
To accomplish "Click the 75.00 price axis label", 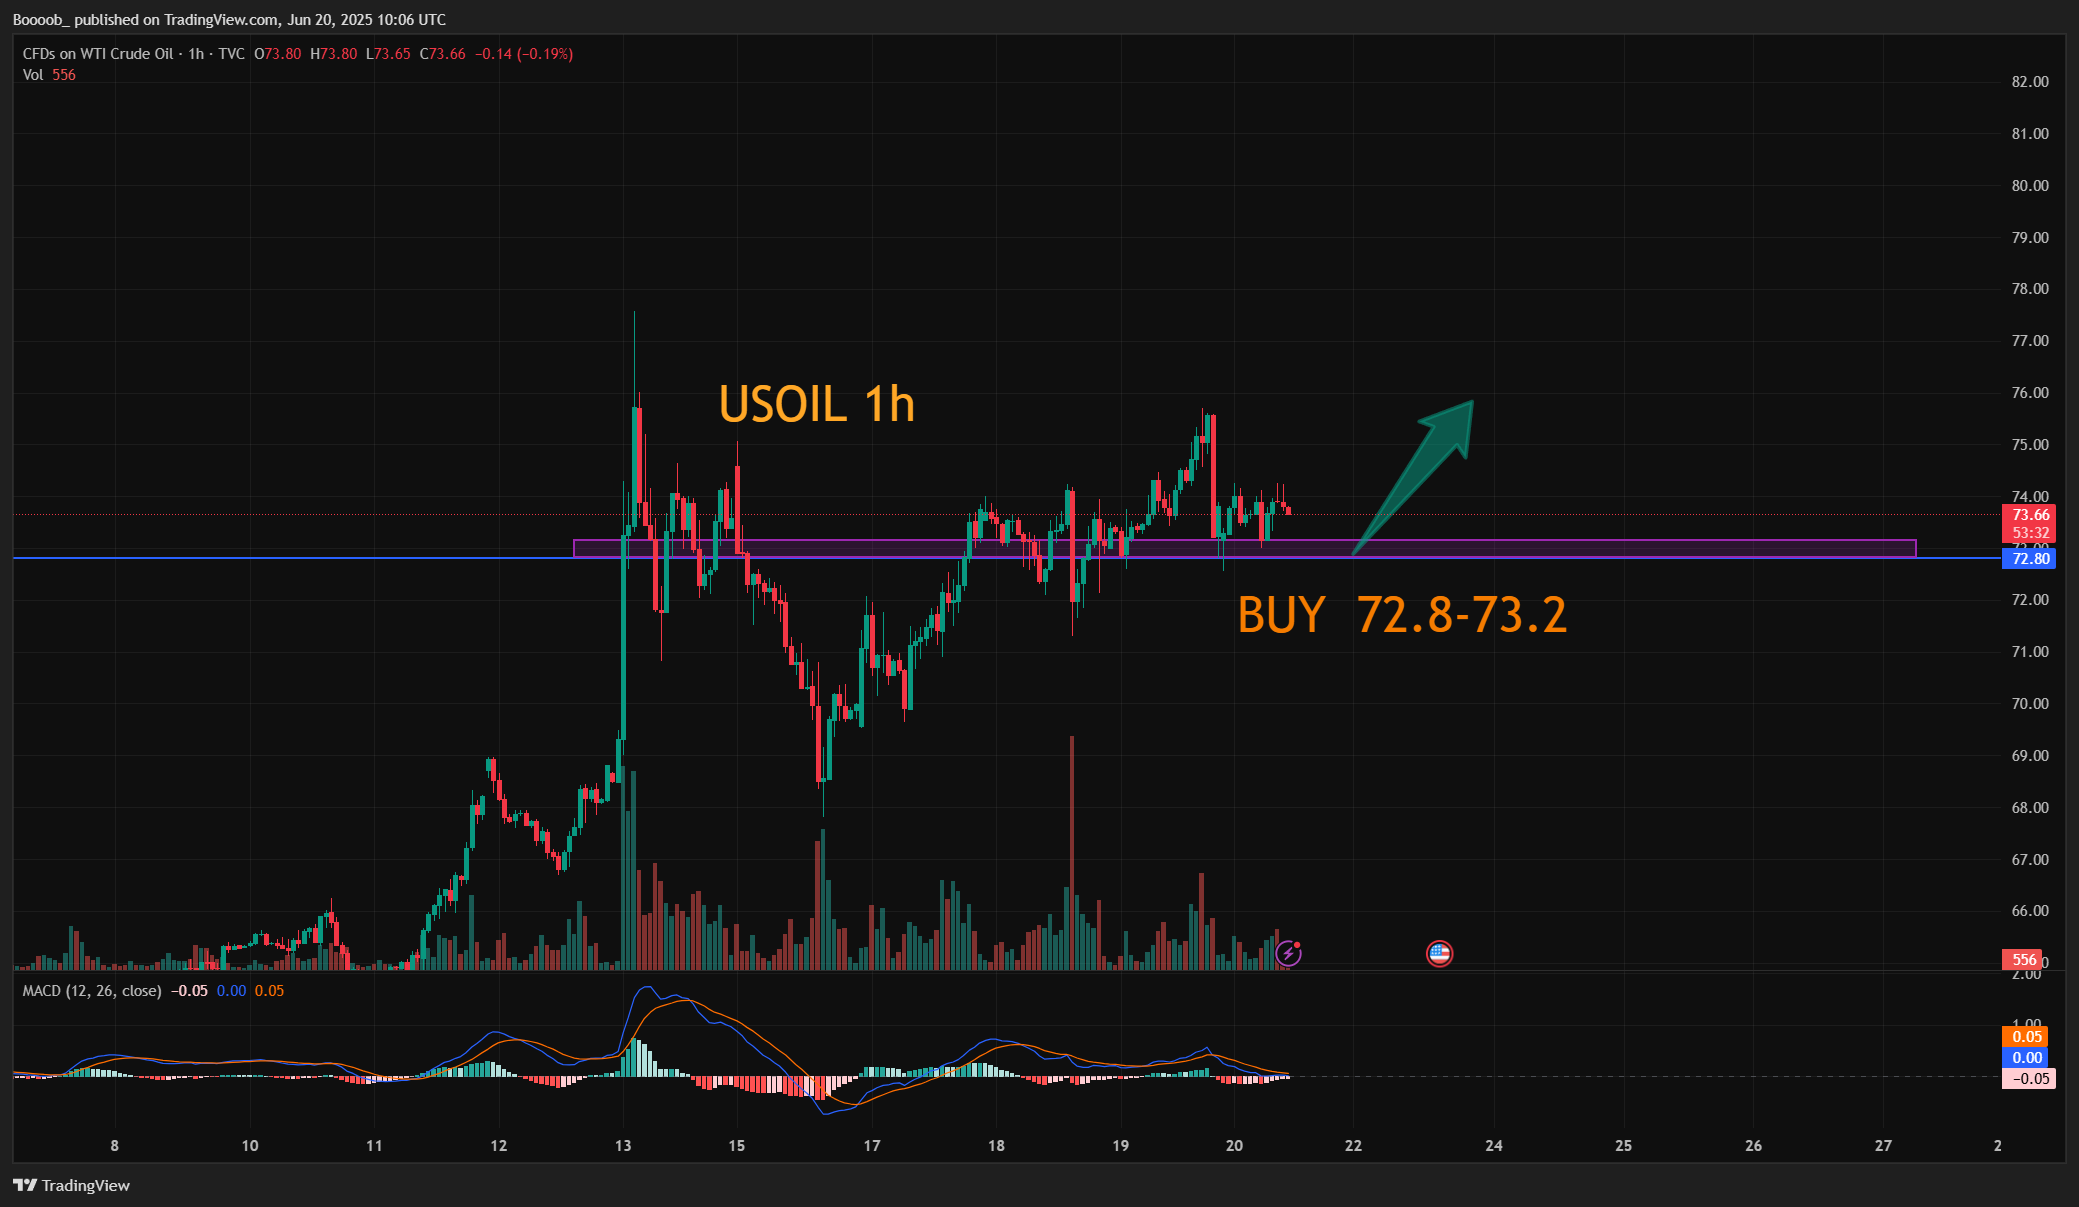I will point(2030,445).
